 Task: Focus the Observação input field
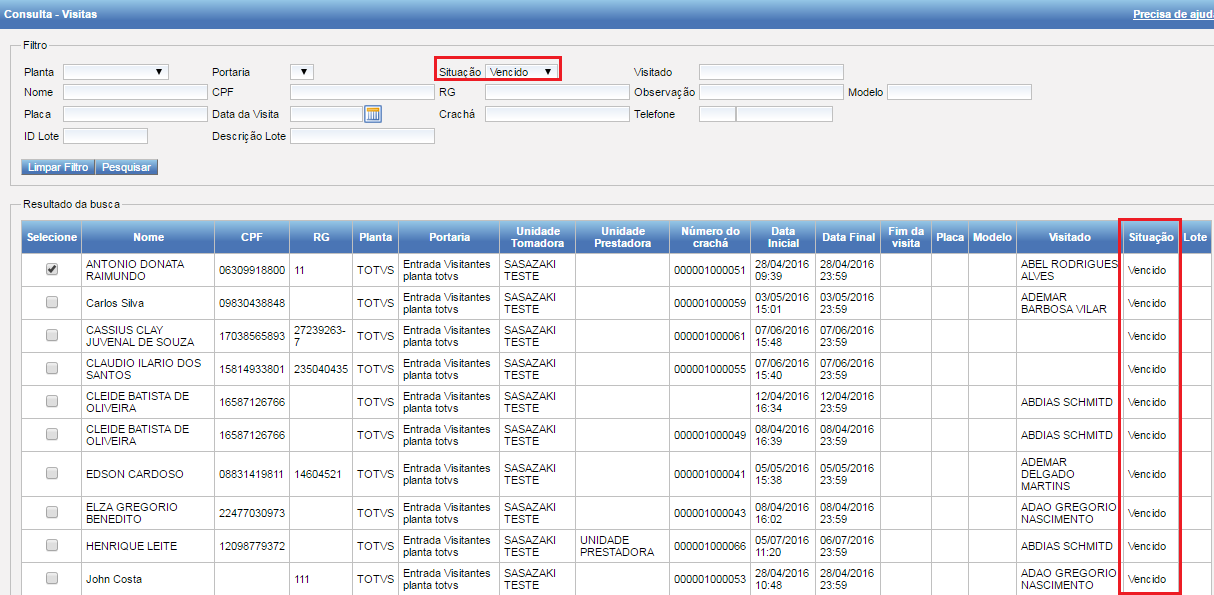[771, 92]
